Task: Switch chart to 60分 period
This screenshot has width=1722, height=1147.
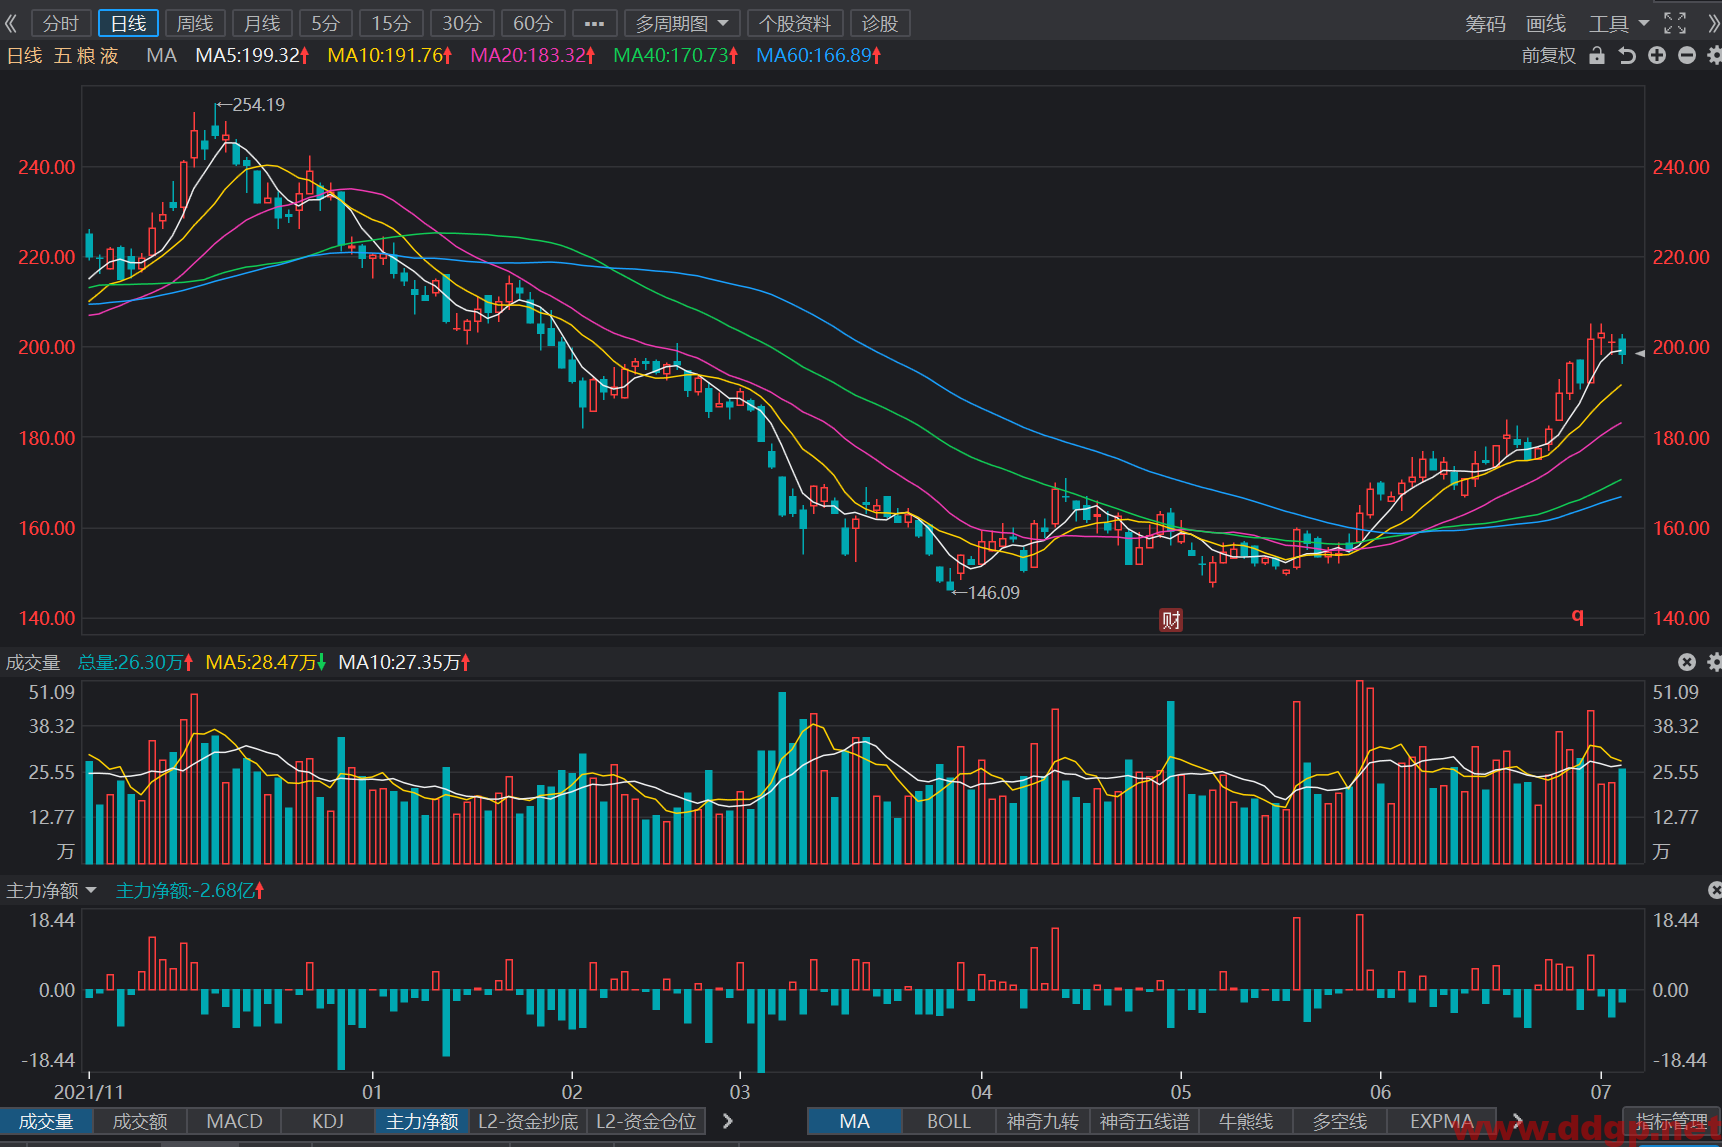Action: click(533, 23)
